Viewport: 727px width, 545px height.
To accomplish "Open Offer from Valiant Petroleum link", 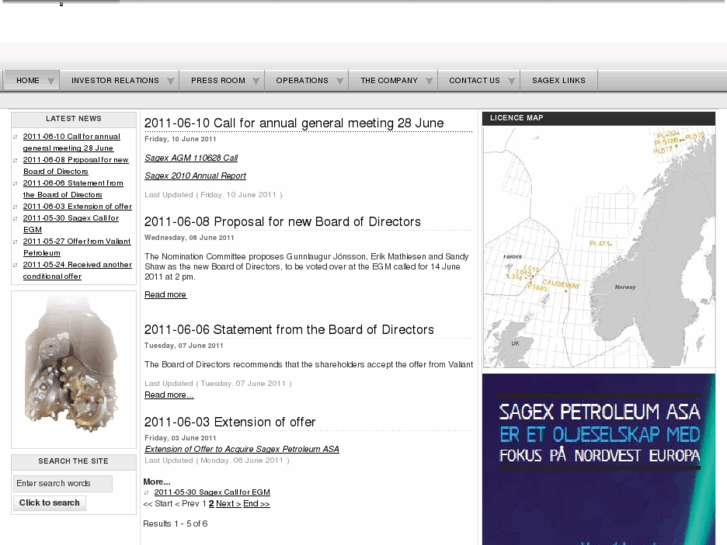I will (77, 247).
